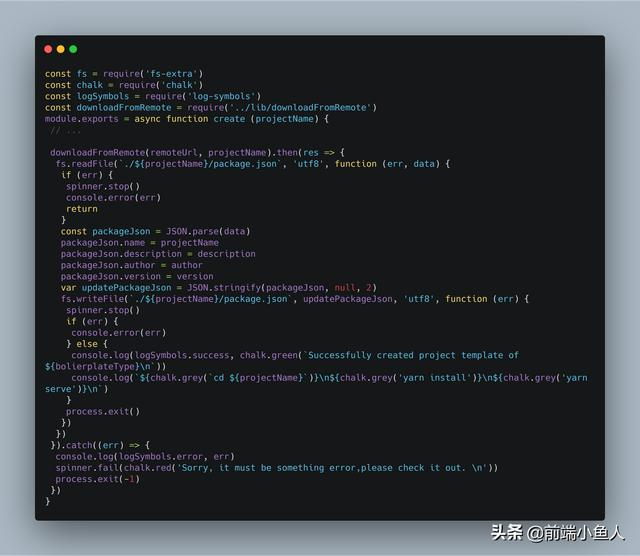Click the packageJson.version assignment line
Viewport: 640px width, 556px height.
point(137,276)
